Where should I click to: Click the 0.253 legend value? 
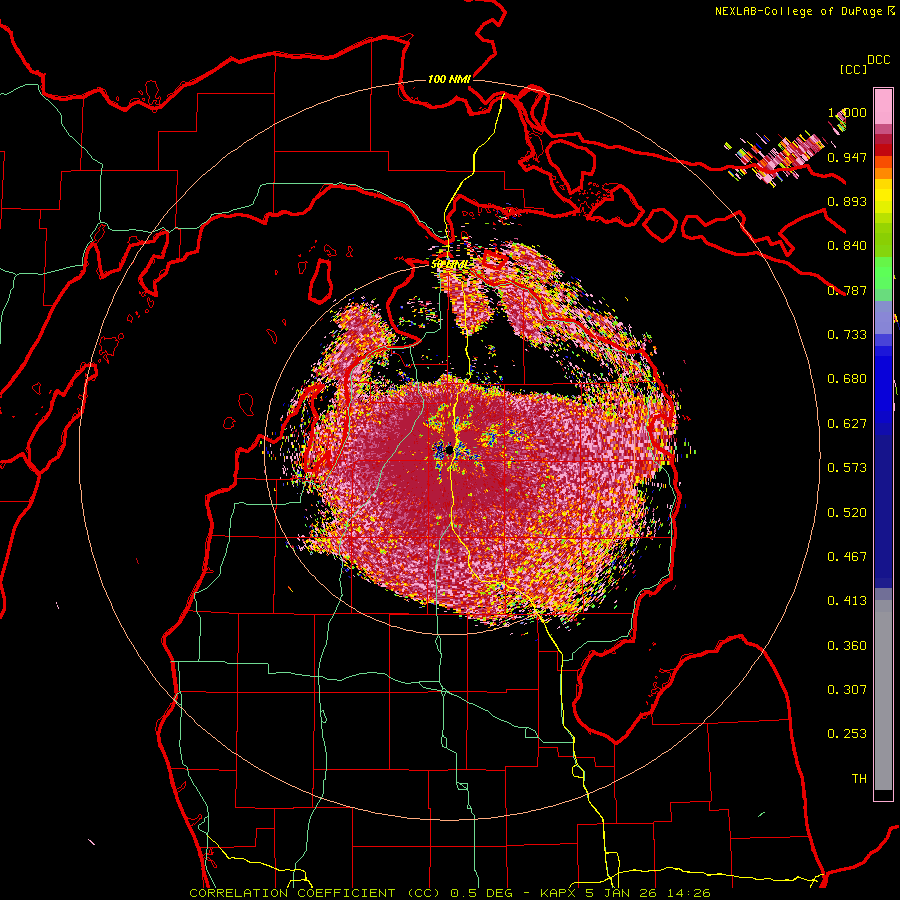pos(847,734)
